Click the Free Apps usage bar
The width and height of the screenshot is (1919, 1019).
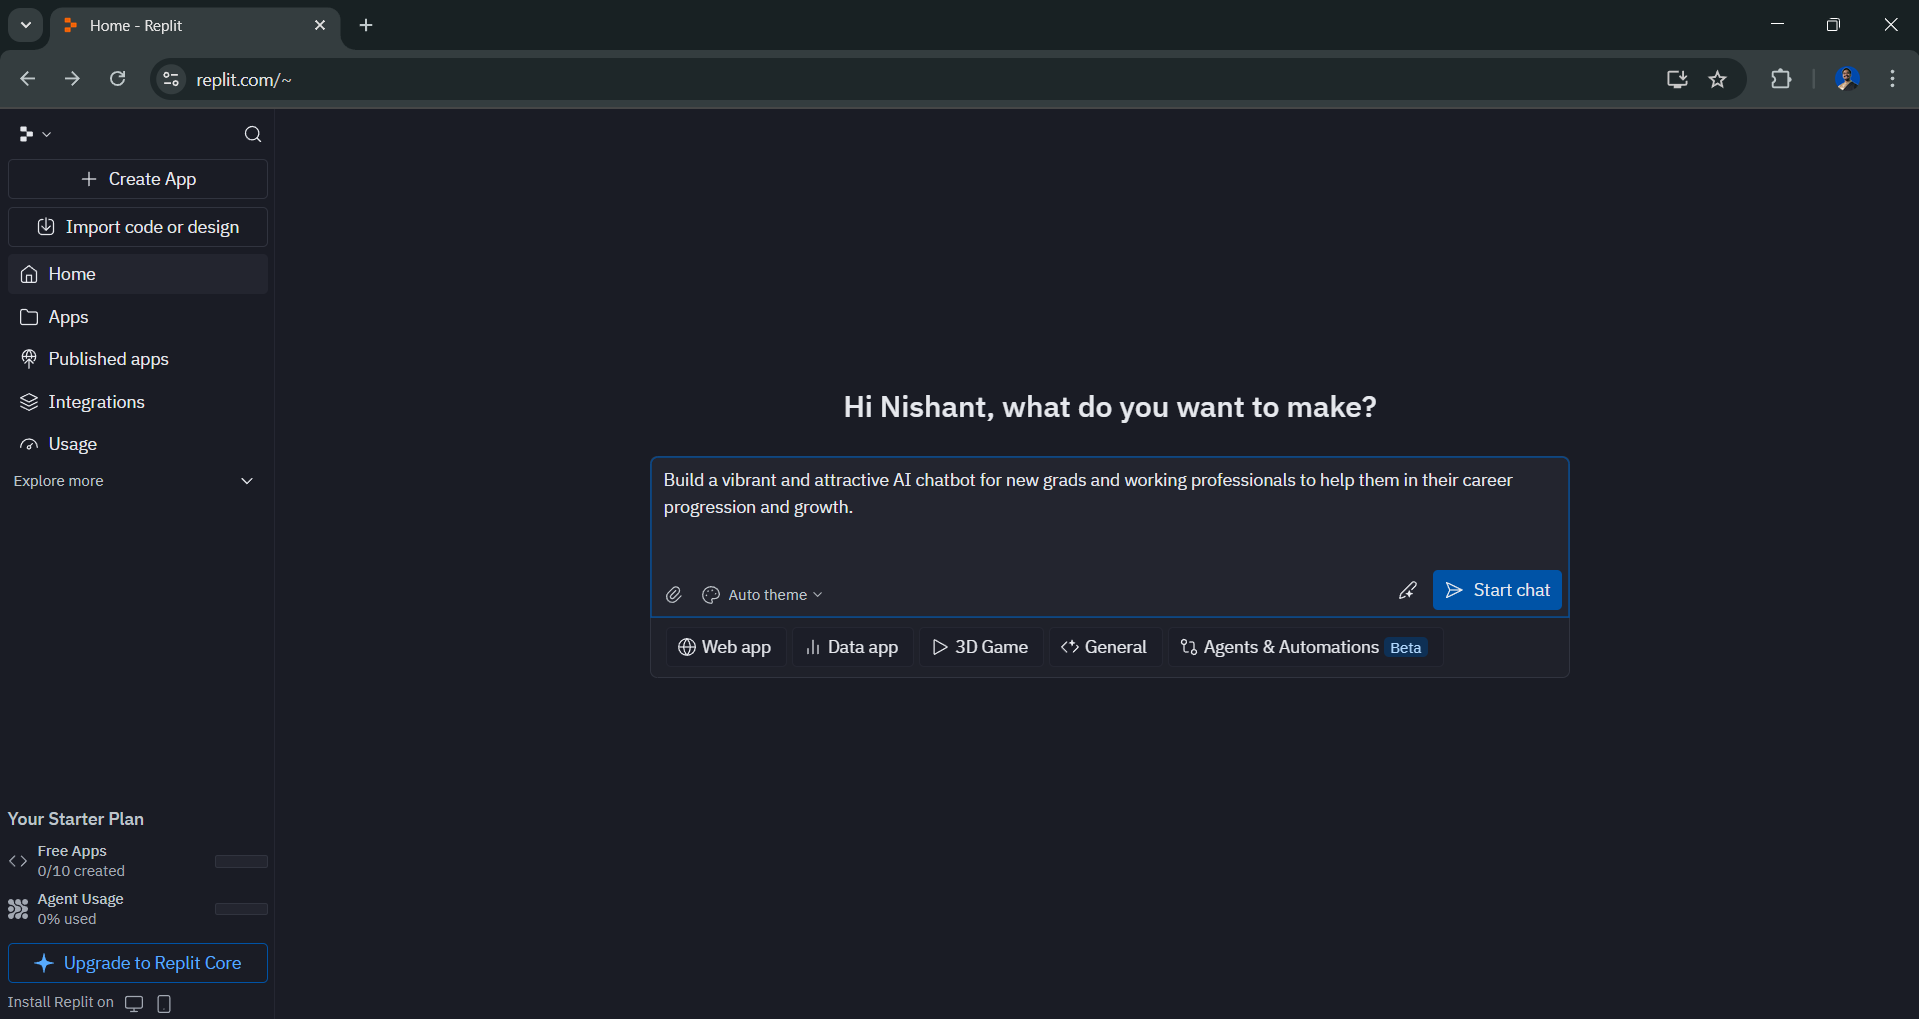(x=241, y=862)
